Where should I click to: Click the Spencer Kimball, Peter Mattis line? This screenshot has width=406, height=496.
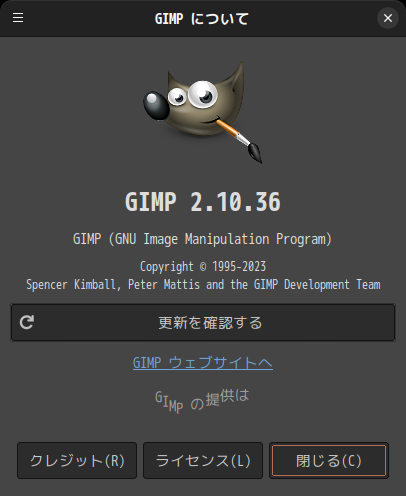pos(203,285)
